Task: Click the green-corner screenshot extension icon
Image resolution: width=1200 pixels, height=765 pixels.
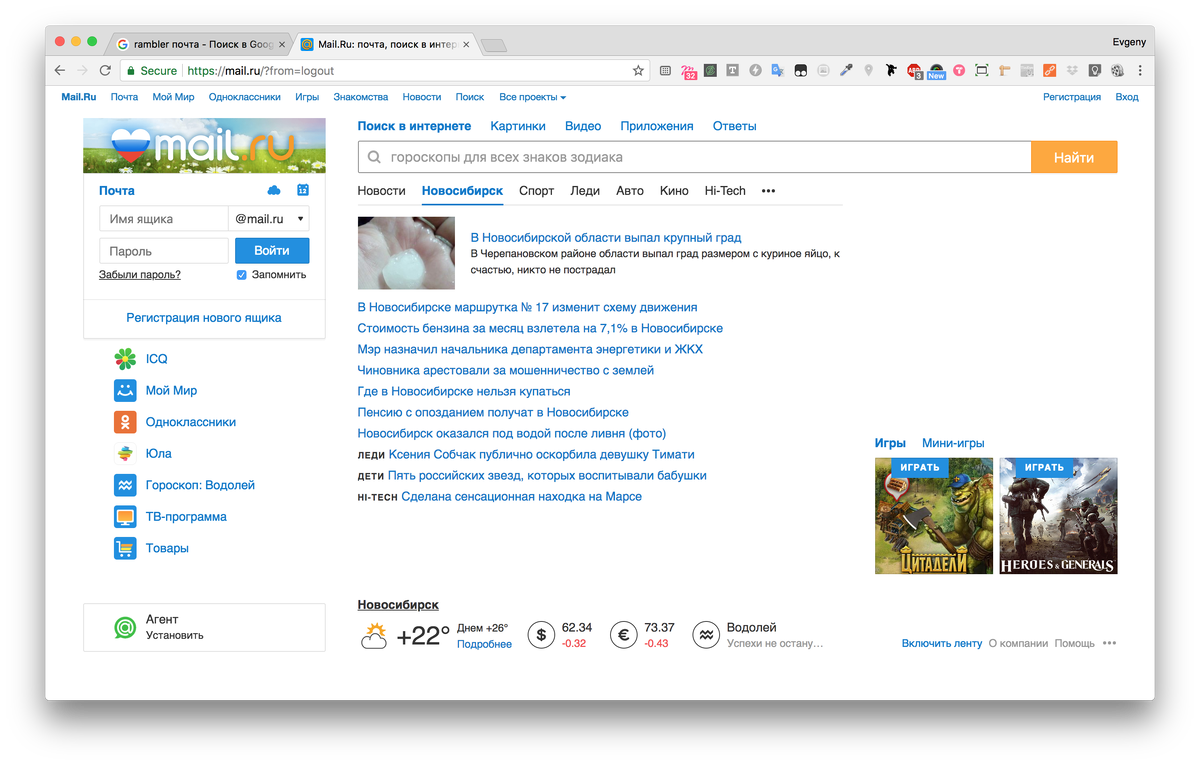Action: (981, 70)
